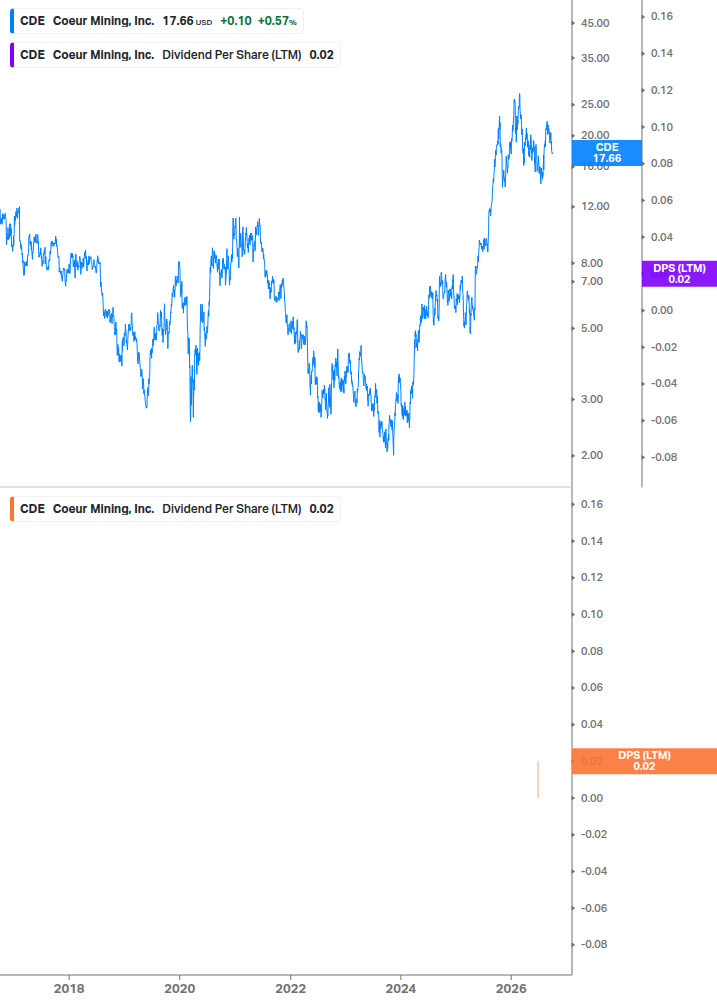Click the 8.00 price axis label
Screen dimensions: 717x1005
(x=592, y=263)
